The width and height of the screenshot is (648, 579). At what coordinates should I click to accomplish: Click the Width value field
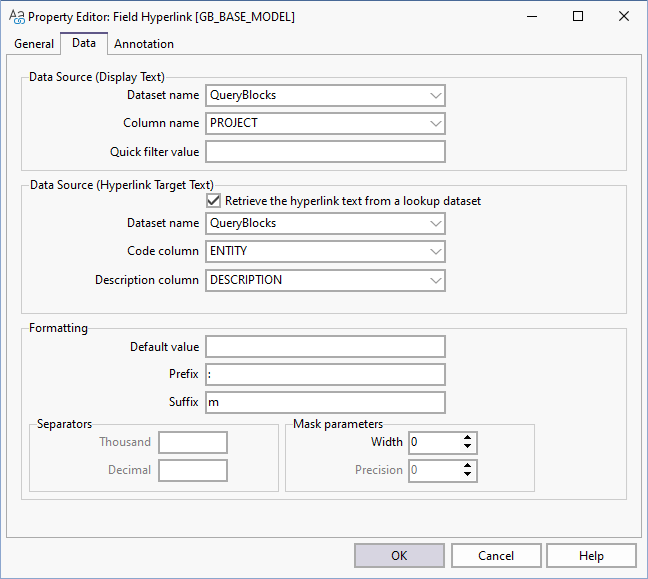point(434,442)
